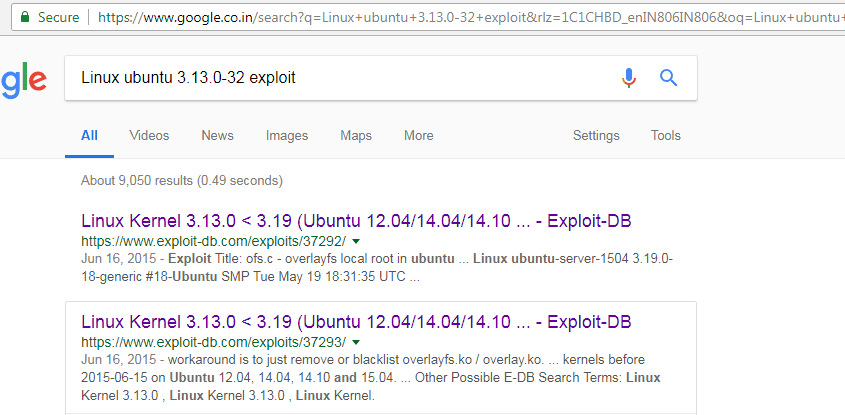This screenshot has width=845, height=415.
Task: Click the magnifying glass search icon
Action: pyautogui.click(x=669, y=78)
